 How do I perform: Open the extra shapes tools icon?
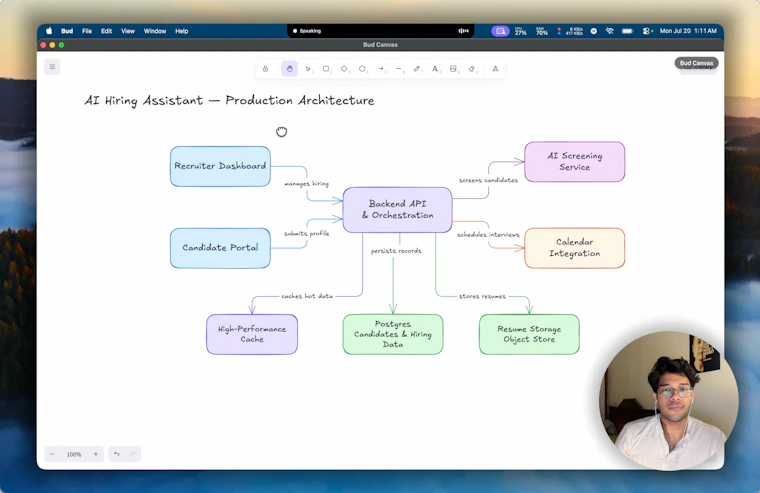click(495, 69)
